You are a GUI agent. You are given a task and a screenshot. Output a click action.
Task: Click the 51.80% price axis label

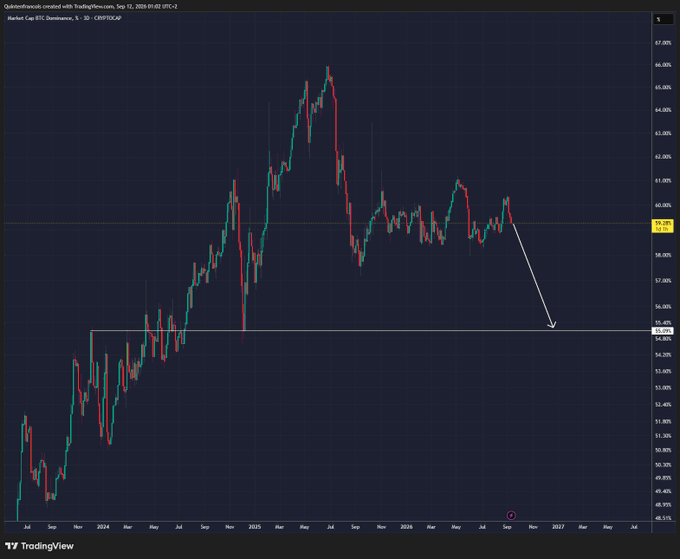(663, 422)
